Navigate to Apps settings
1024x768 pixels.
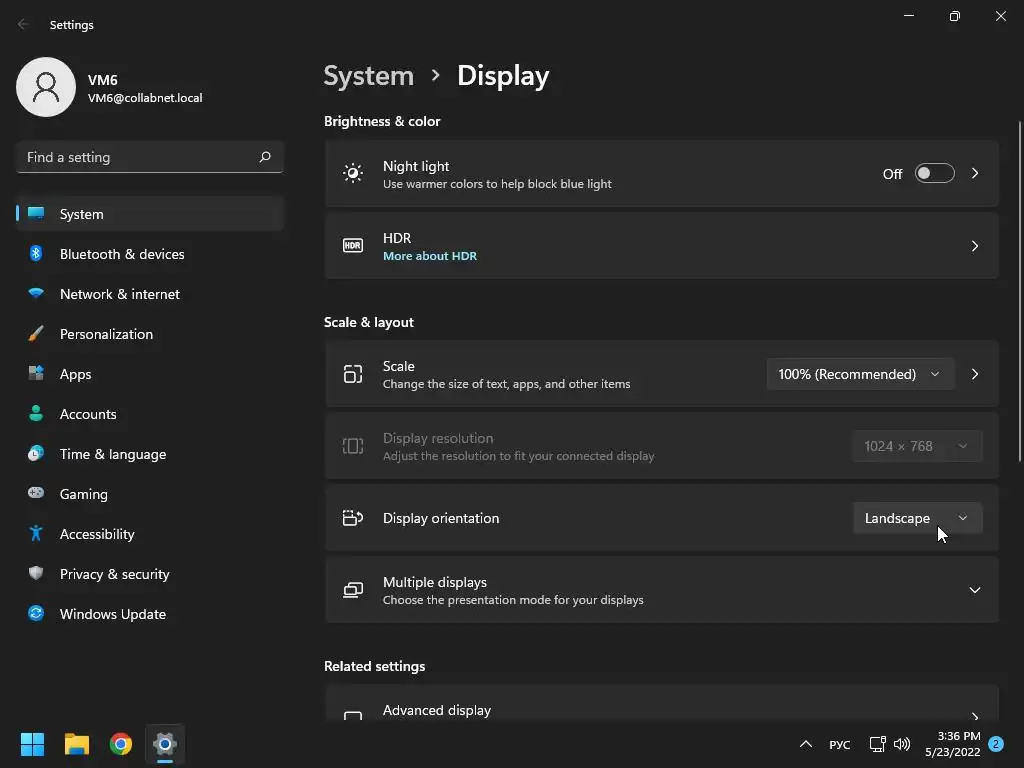tap(150, 374)
